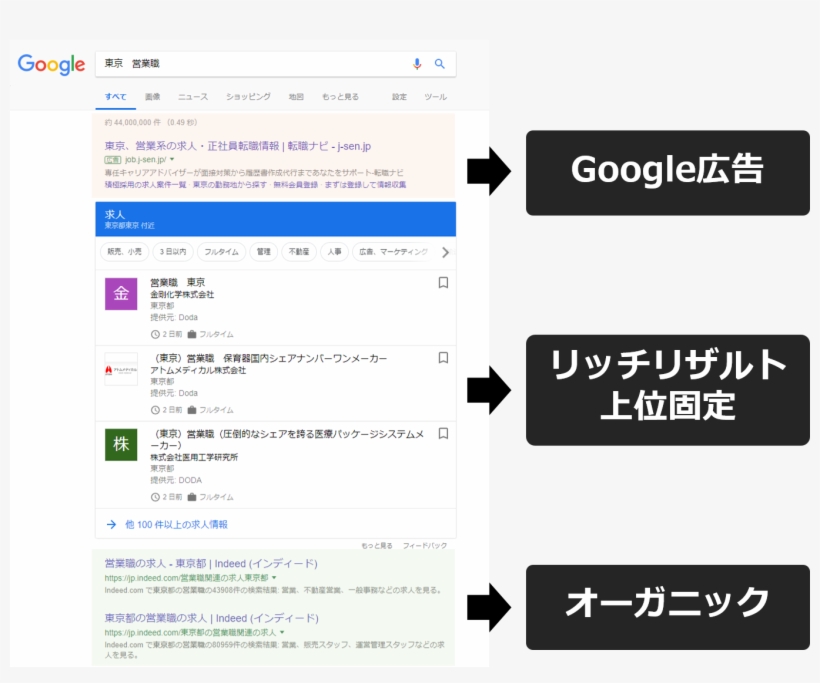Activate voice search with the microphone icon
Image resolution: width=820 pixels, height=683 pixels.
(x=415, y=64)
